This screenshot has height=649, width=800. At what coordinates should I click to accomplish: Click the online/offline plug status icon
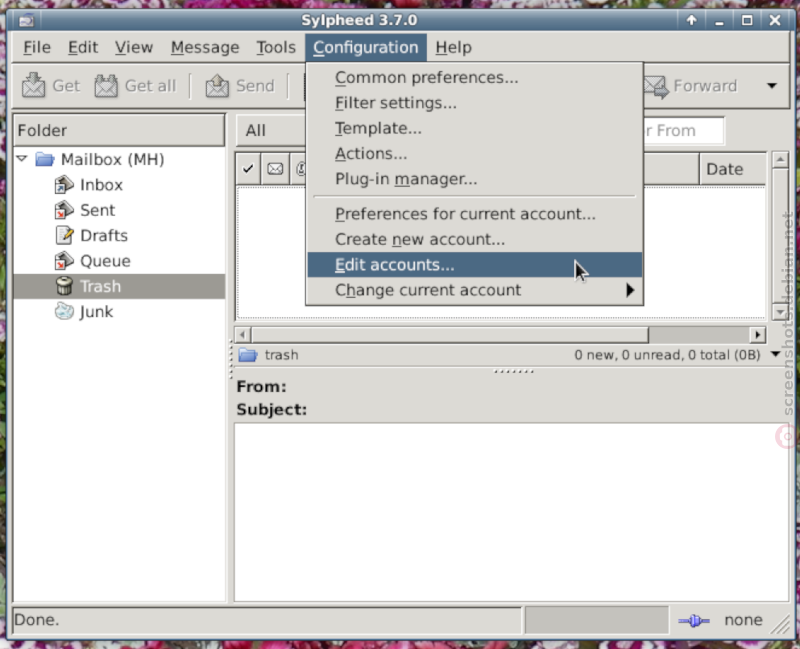[694, 620]
